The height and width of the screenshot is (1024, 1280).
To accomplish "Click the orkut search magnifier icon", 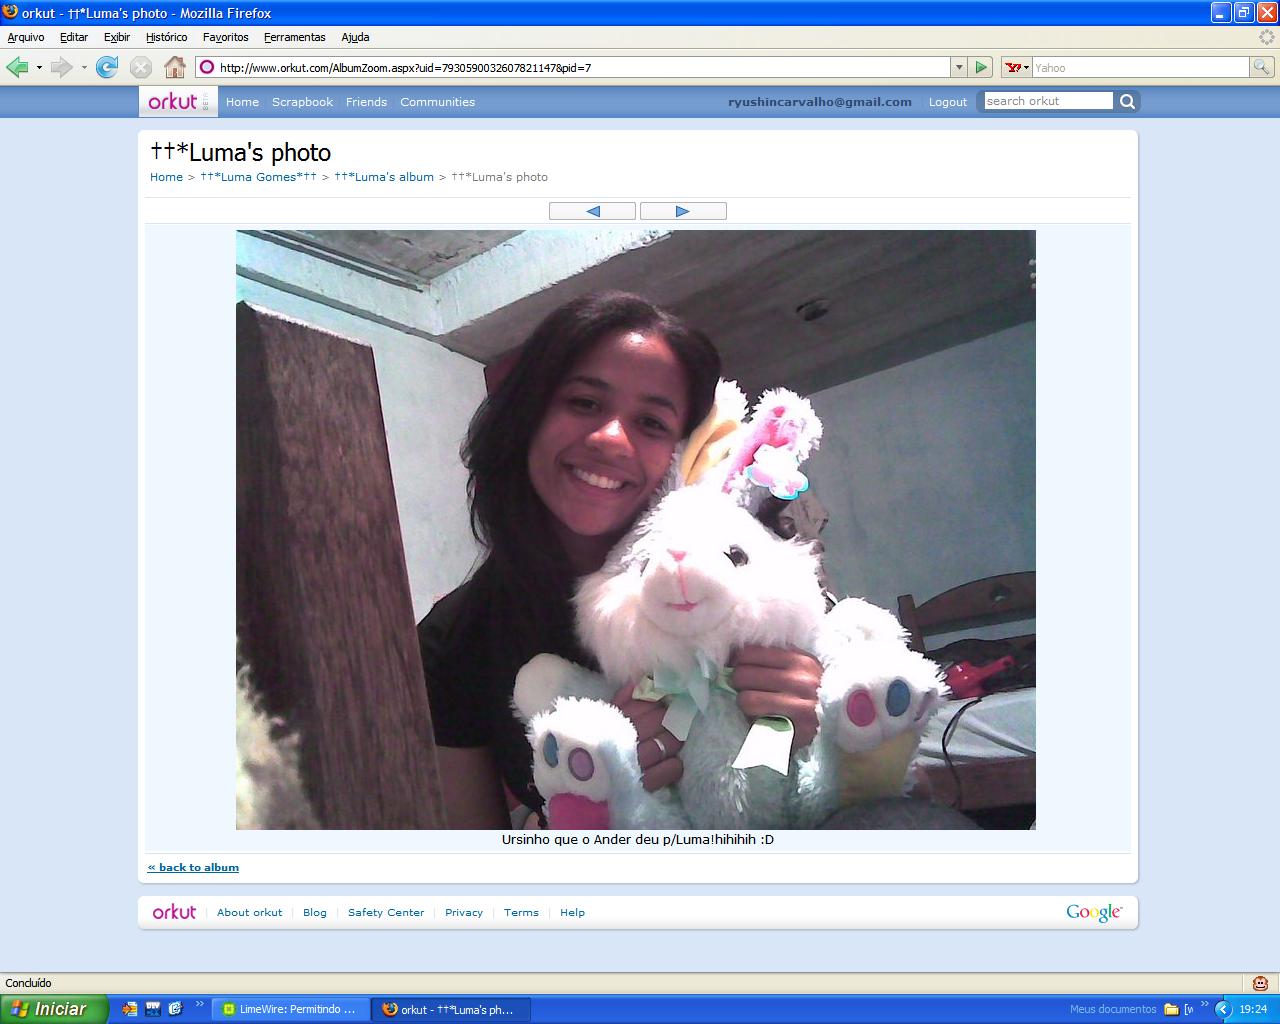I will (1127, 101).
